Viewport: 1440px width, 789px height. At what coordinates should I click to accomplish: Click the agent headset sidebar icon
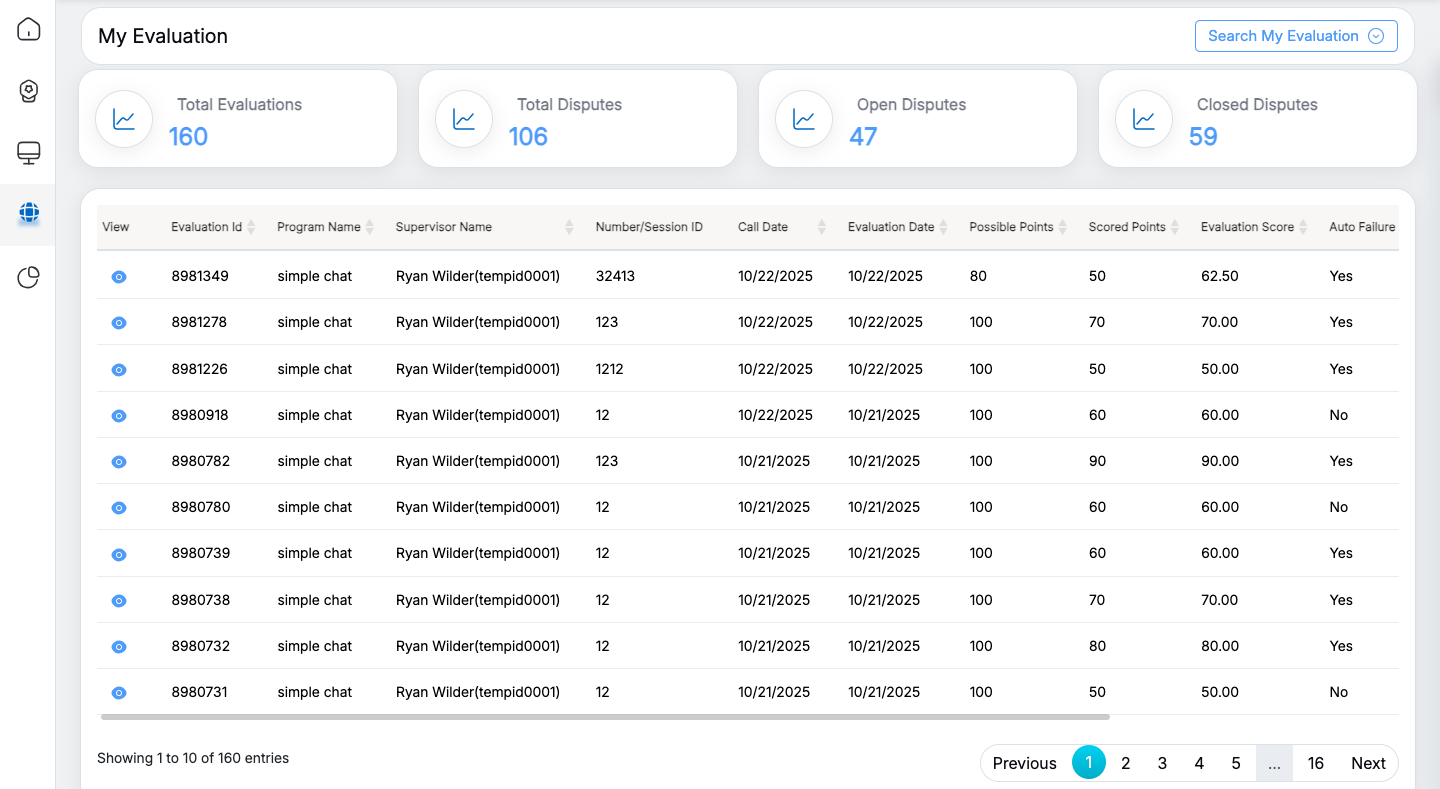point(29,91)
